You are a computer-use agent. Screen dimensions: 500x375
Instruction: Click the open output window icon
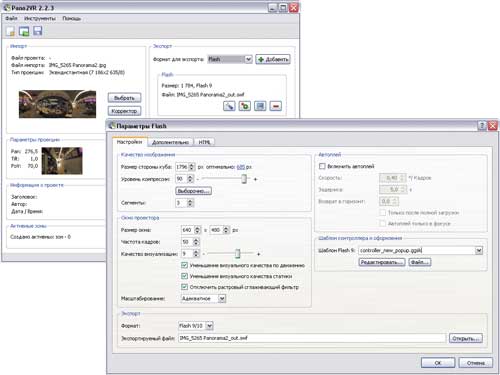click(260, 106)
